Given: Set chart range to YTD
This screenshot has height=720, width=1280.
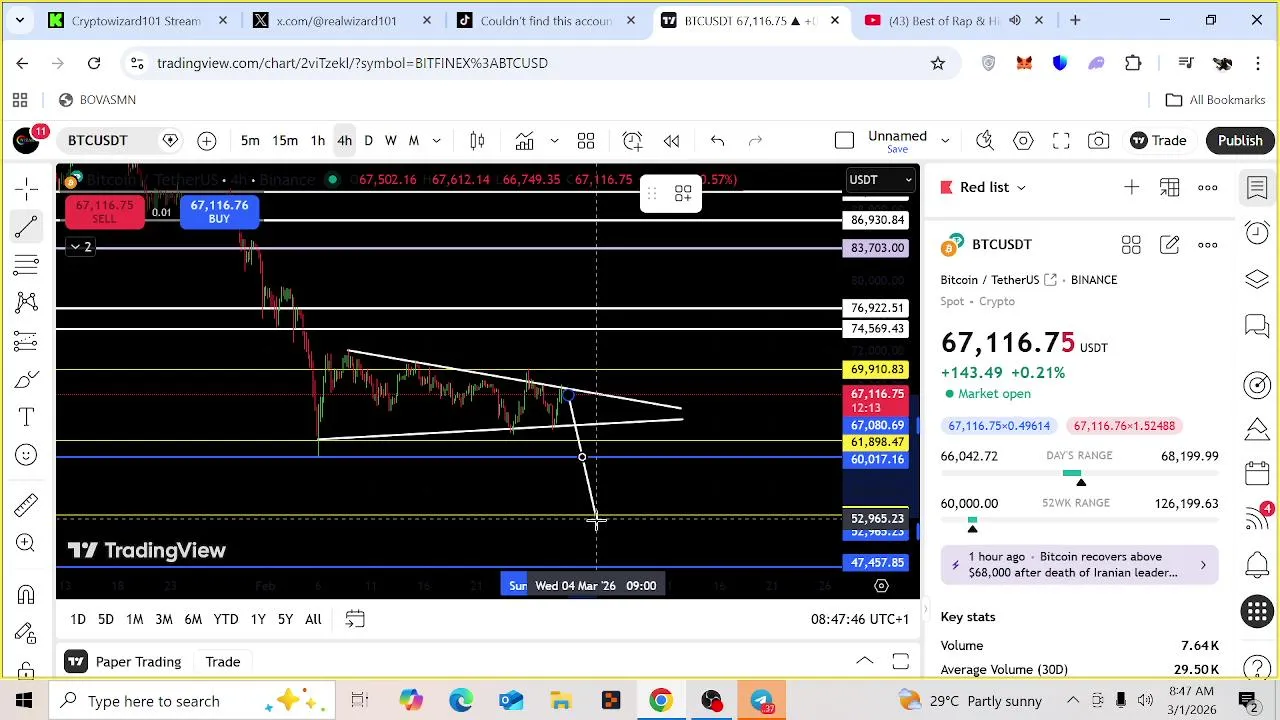Looking at the screenshot, I should (x=226, y=620).
